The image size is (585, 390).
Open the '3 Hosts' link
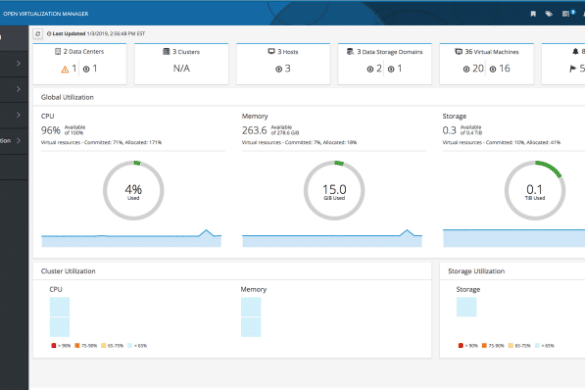[288, 52]
